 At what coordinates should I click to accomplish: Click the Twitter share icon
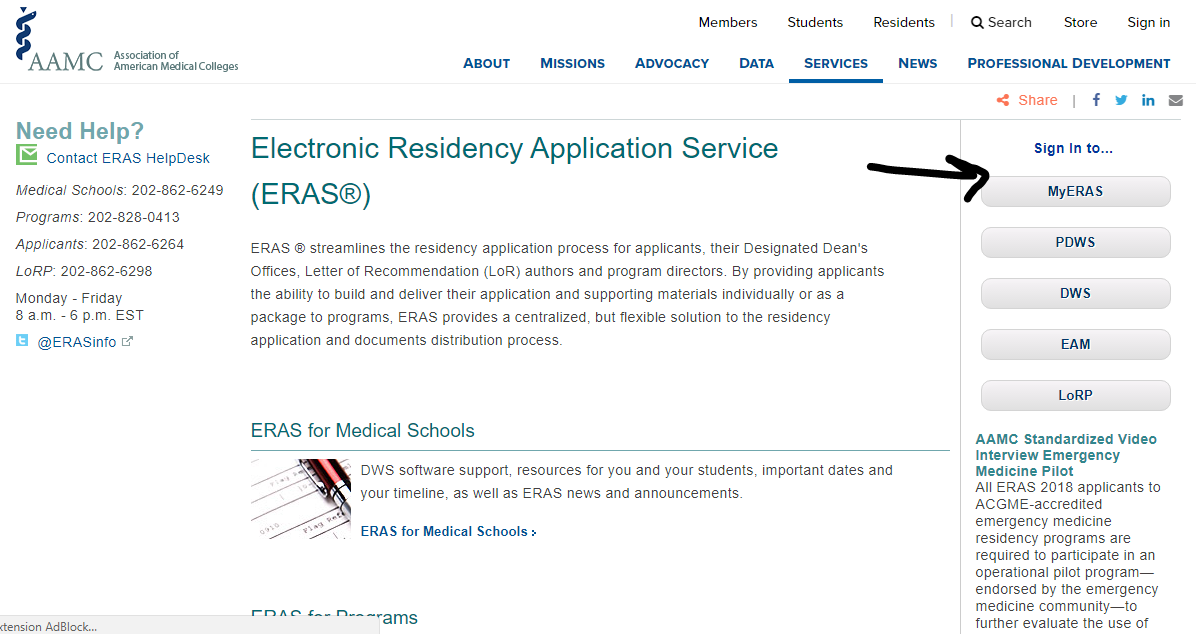[x=1121, y=100]
